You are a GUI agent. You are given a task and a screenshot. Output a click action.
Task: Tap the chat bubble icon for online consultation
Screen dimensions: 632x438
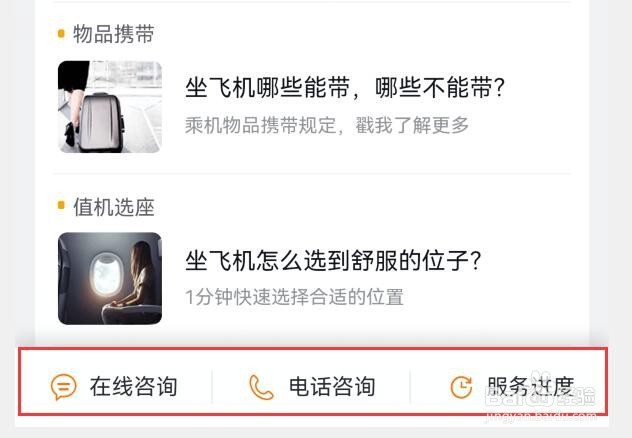click(63, 387)
